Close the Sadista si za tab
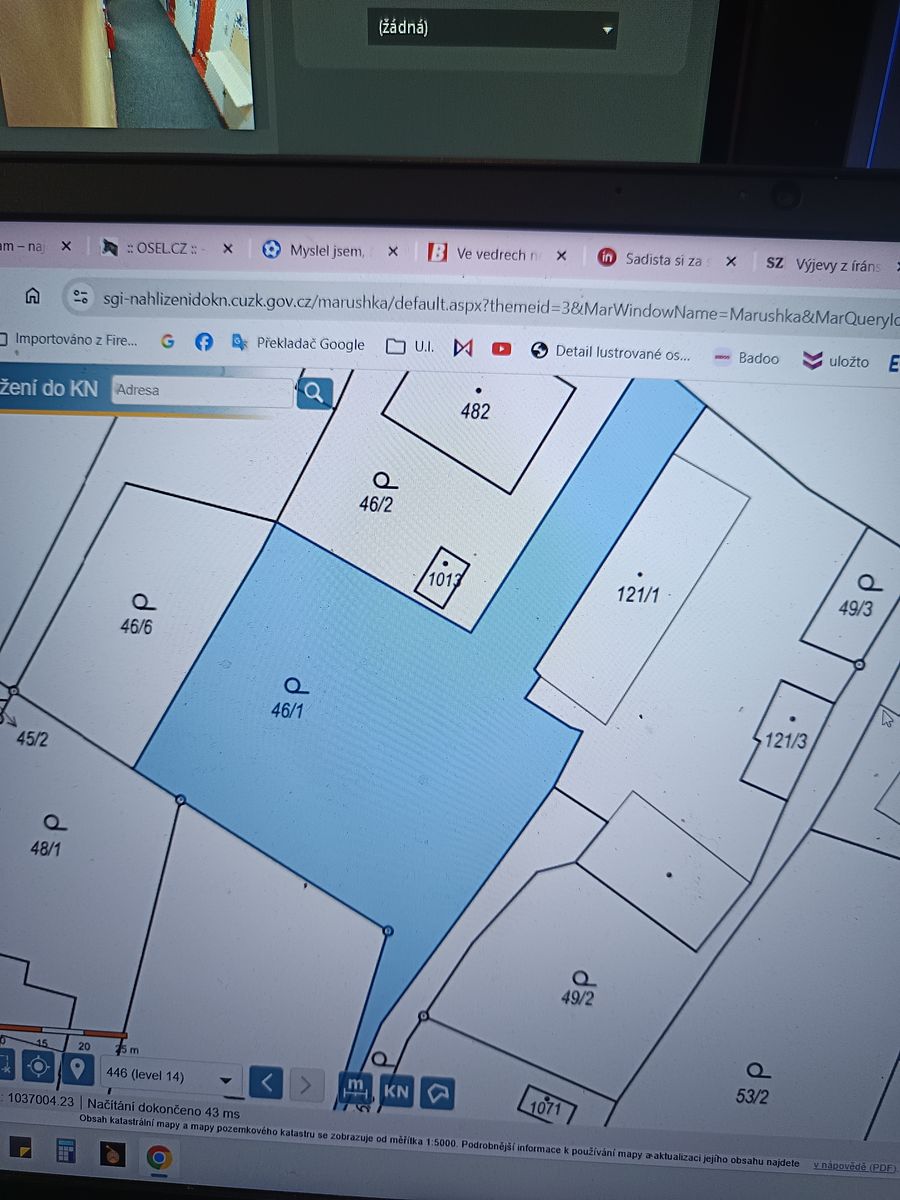This screenshot has height=1200, width=900. (x=731, y=261)
